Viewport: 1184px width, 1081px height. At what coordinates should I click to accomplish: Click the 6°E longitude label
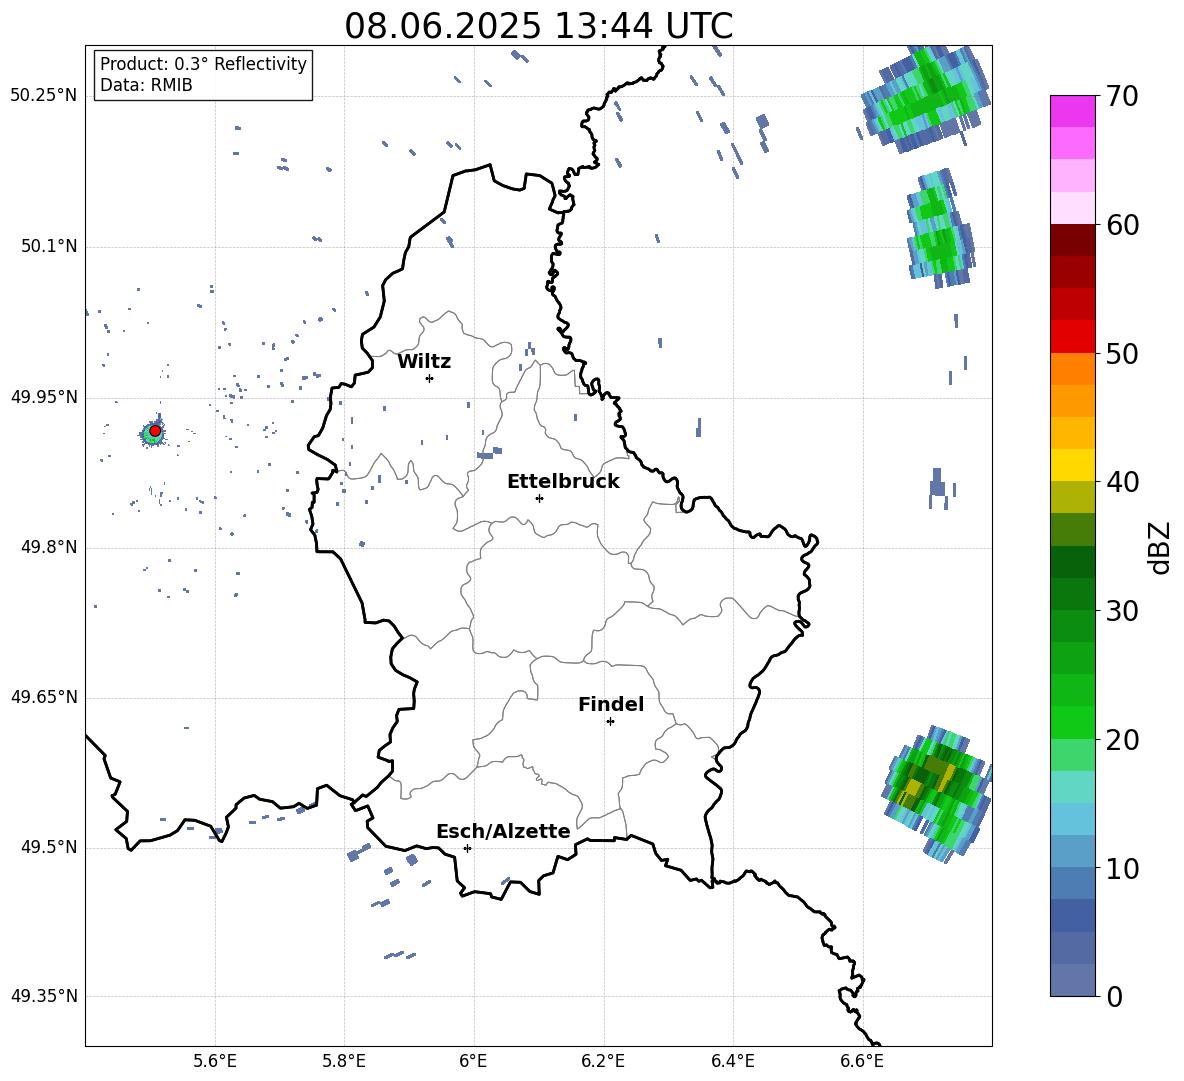(x=473, y=1061)
